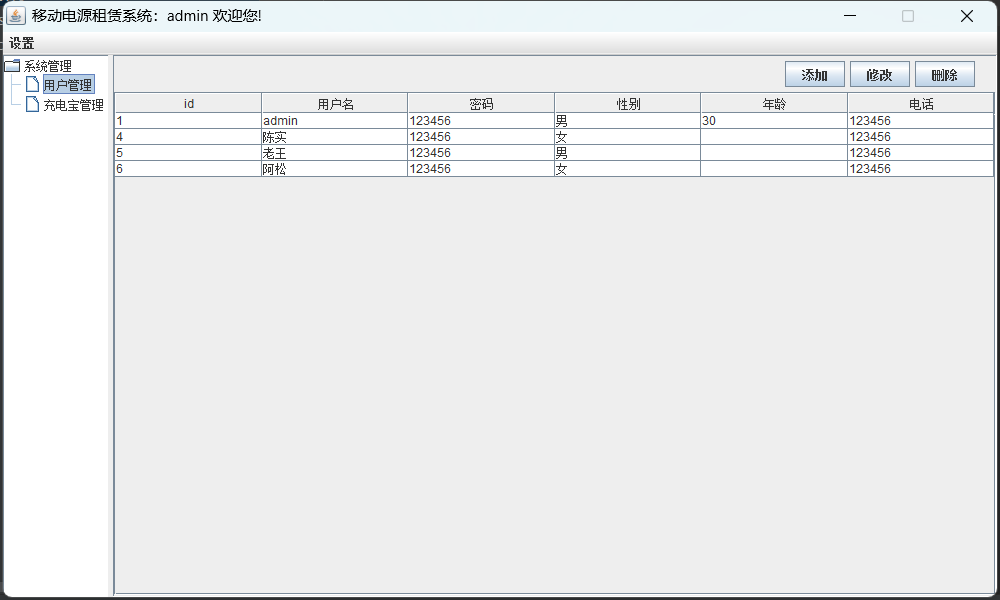Select the 用户管理 tree node

[x=68, y=85]
